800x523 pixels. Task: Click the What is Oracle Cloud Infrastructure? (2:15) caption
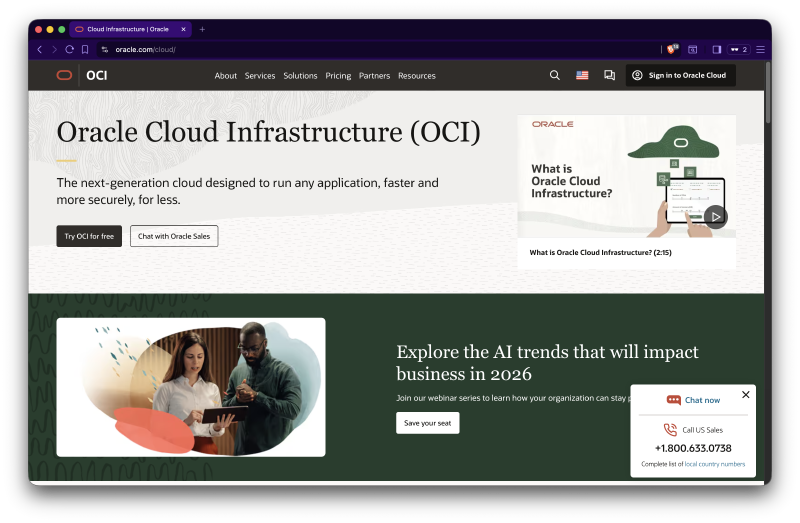tap(601, 252)
